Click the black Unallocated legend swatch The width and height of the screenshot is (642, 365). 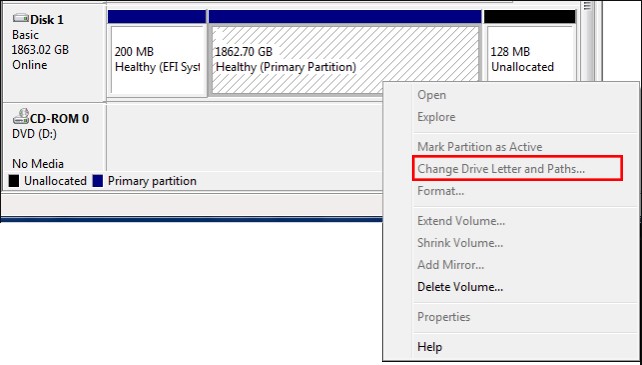click(14, 181)
